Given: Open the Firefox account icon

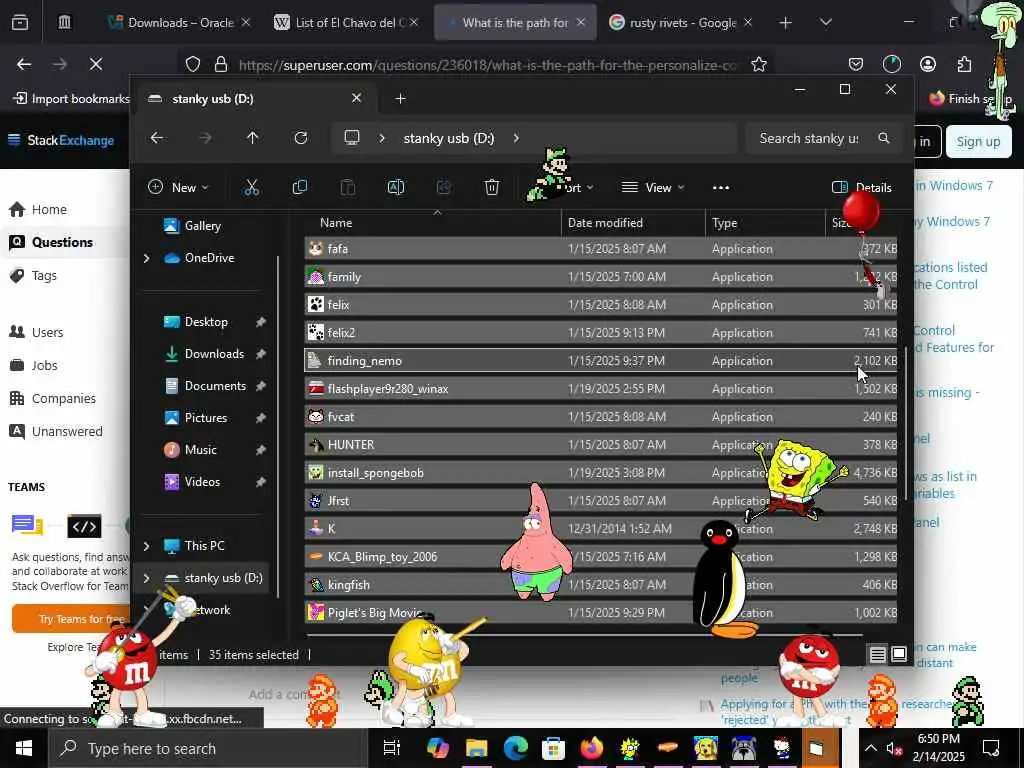Looking at the screenshot, I should point(928,64).
